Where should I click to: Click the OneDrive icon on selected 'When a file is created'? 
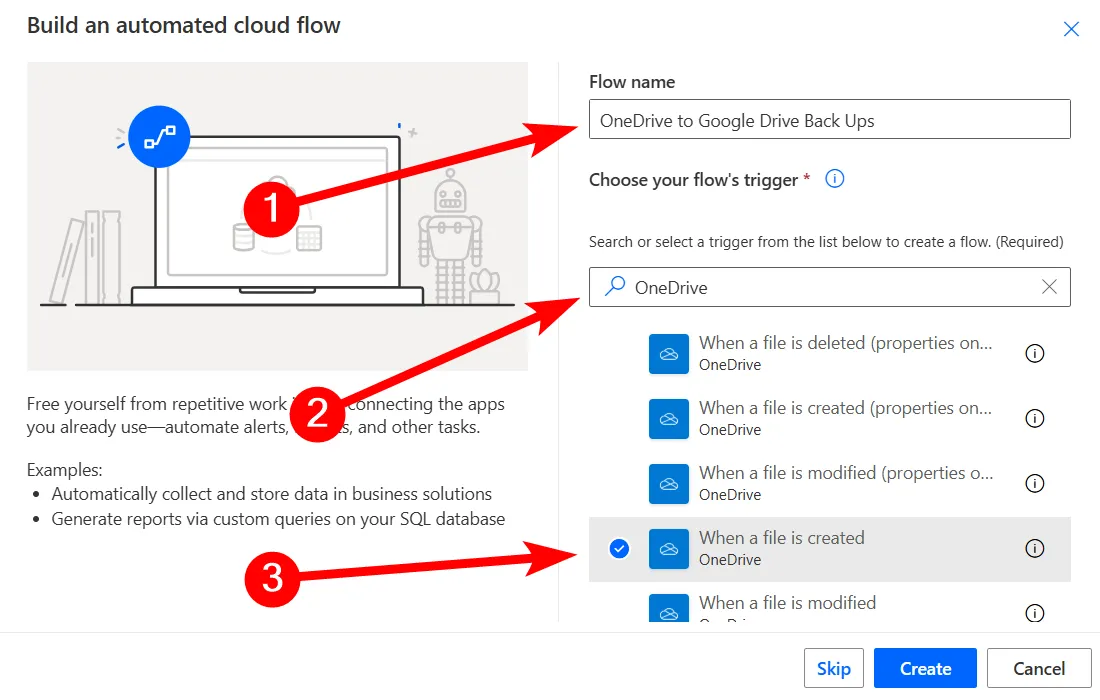[x=669, y=549]
